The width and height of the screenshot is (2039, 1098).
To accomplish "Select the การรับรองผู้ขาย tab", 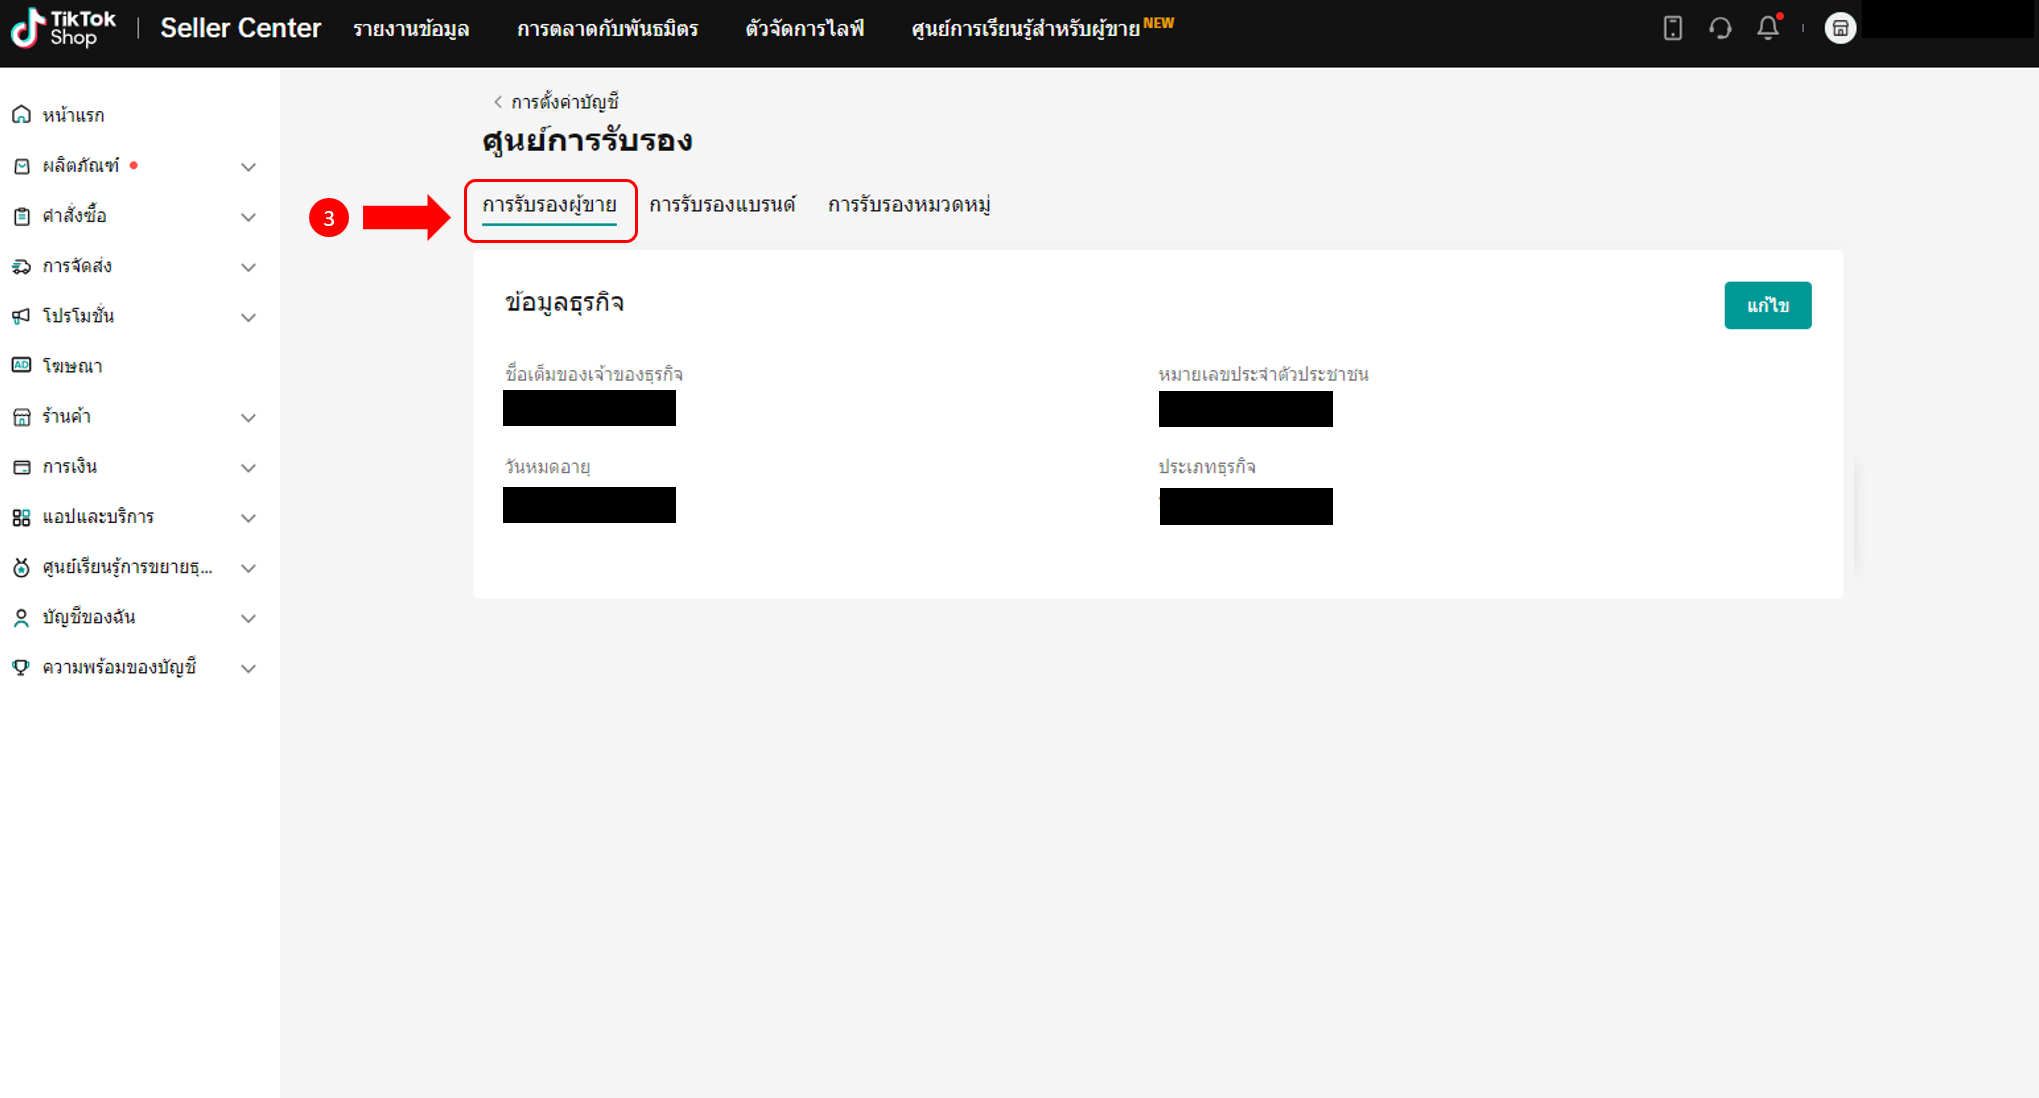I will [549, 205].
